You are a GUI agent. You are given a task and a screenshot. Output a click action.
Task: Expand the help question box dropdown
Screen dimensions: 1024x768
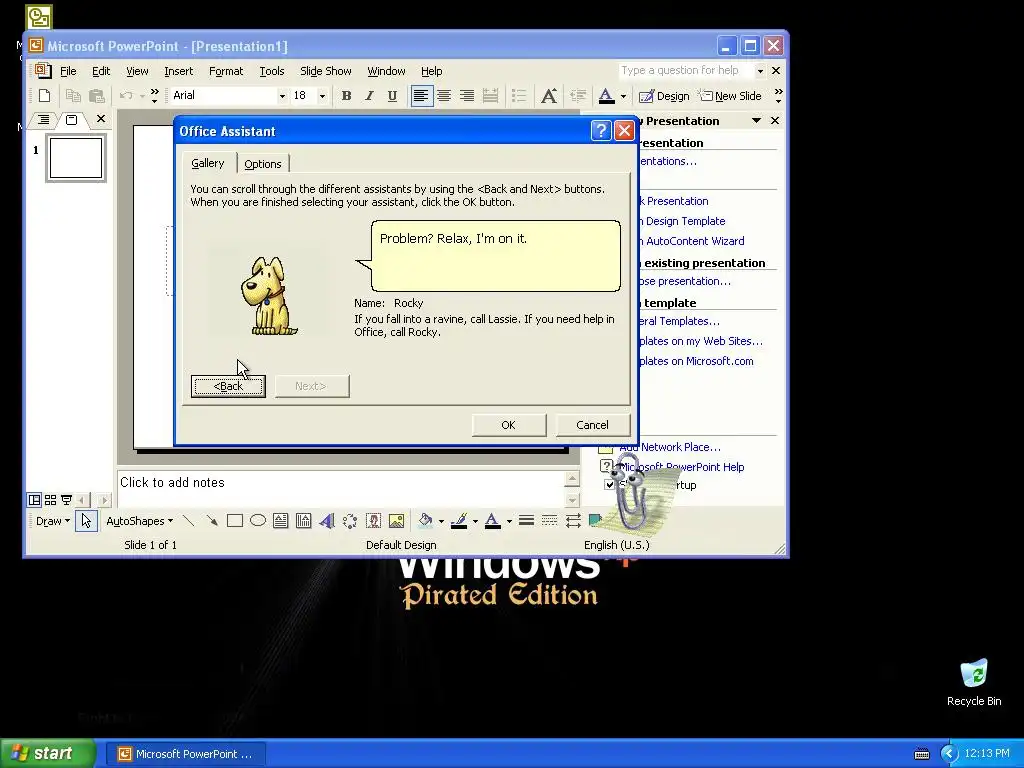760,71
